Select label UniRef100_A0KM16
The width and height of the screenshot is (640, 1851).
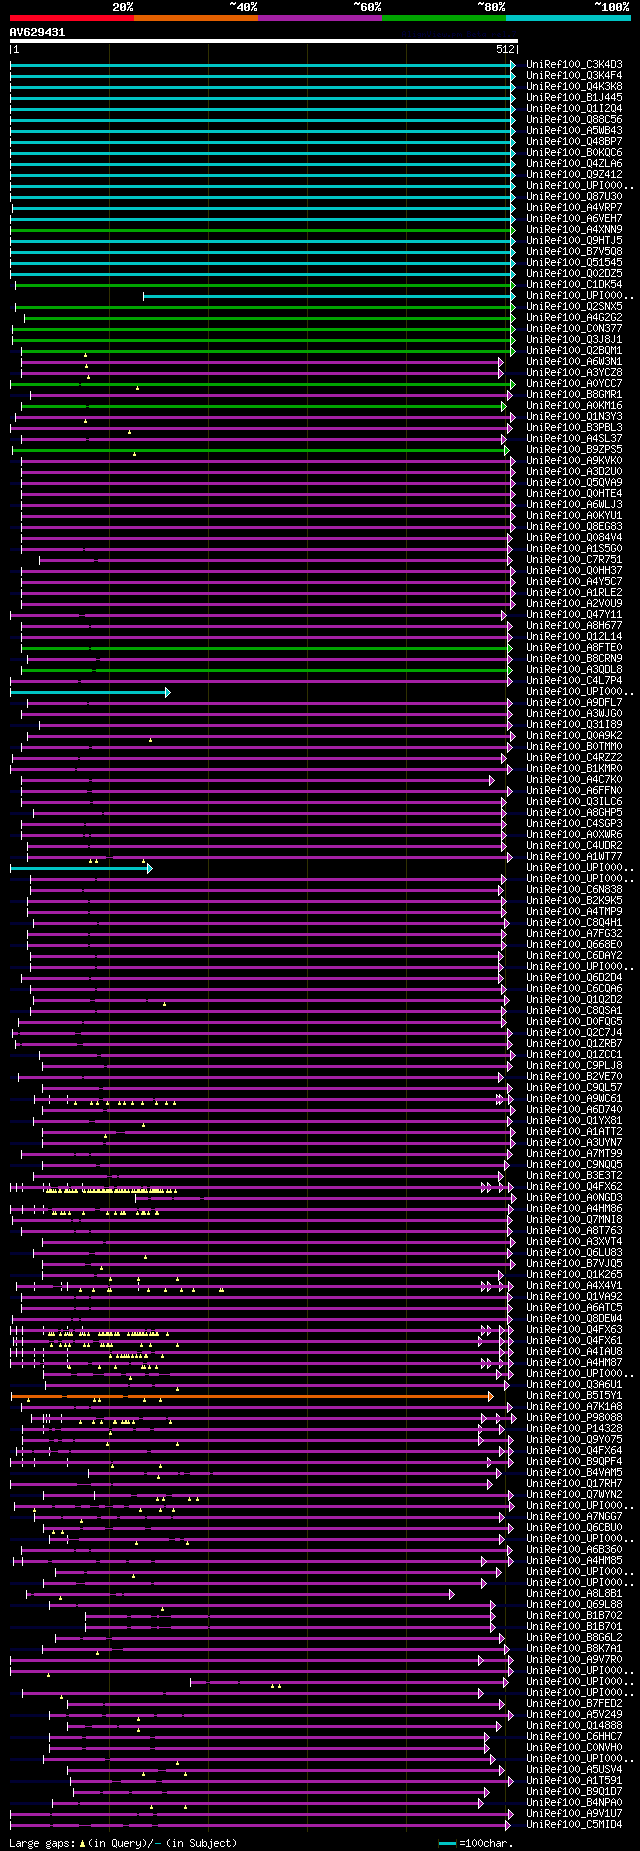(x=574, y=406)
